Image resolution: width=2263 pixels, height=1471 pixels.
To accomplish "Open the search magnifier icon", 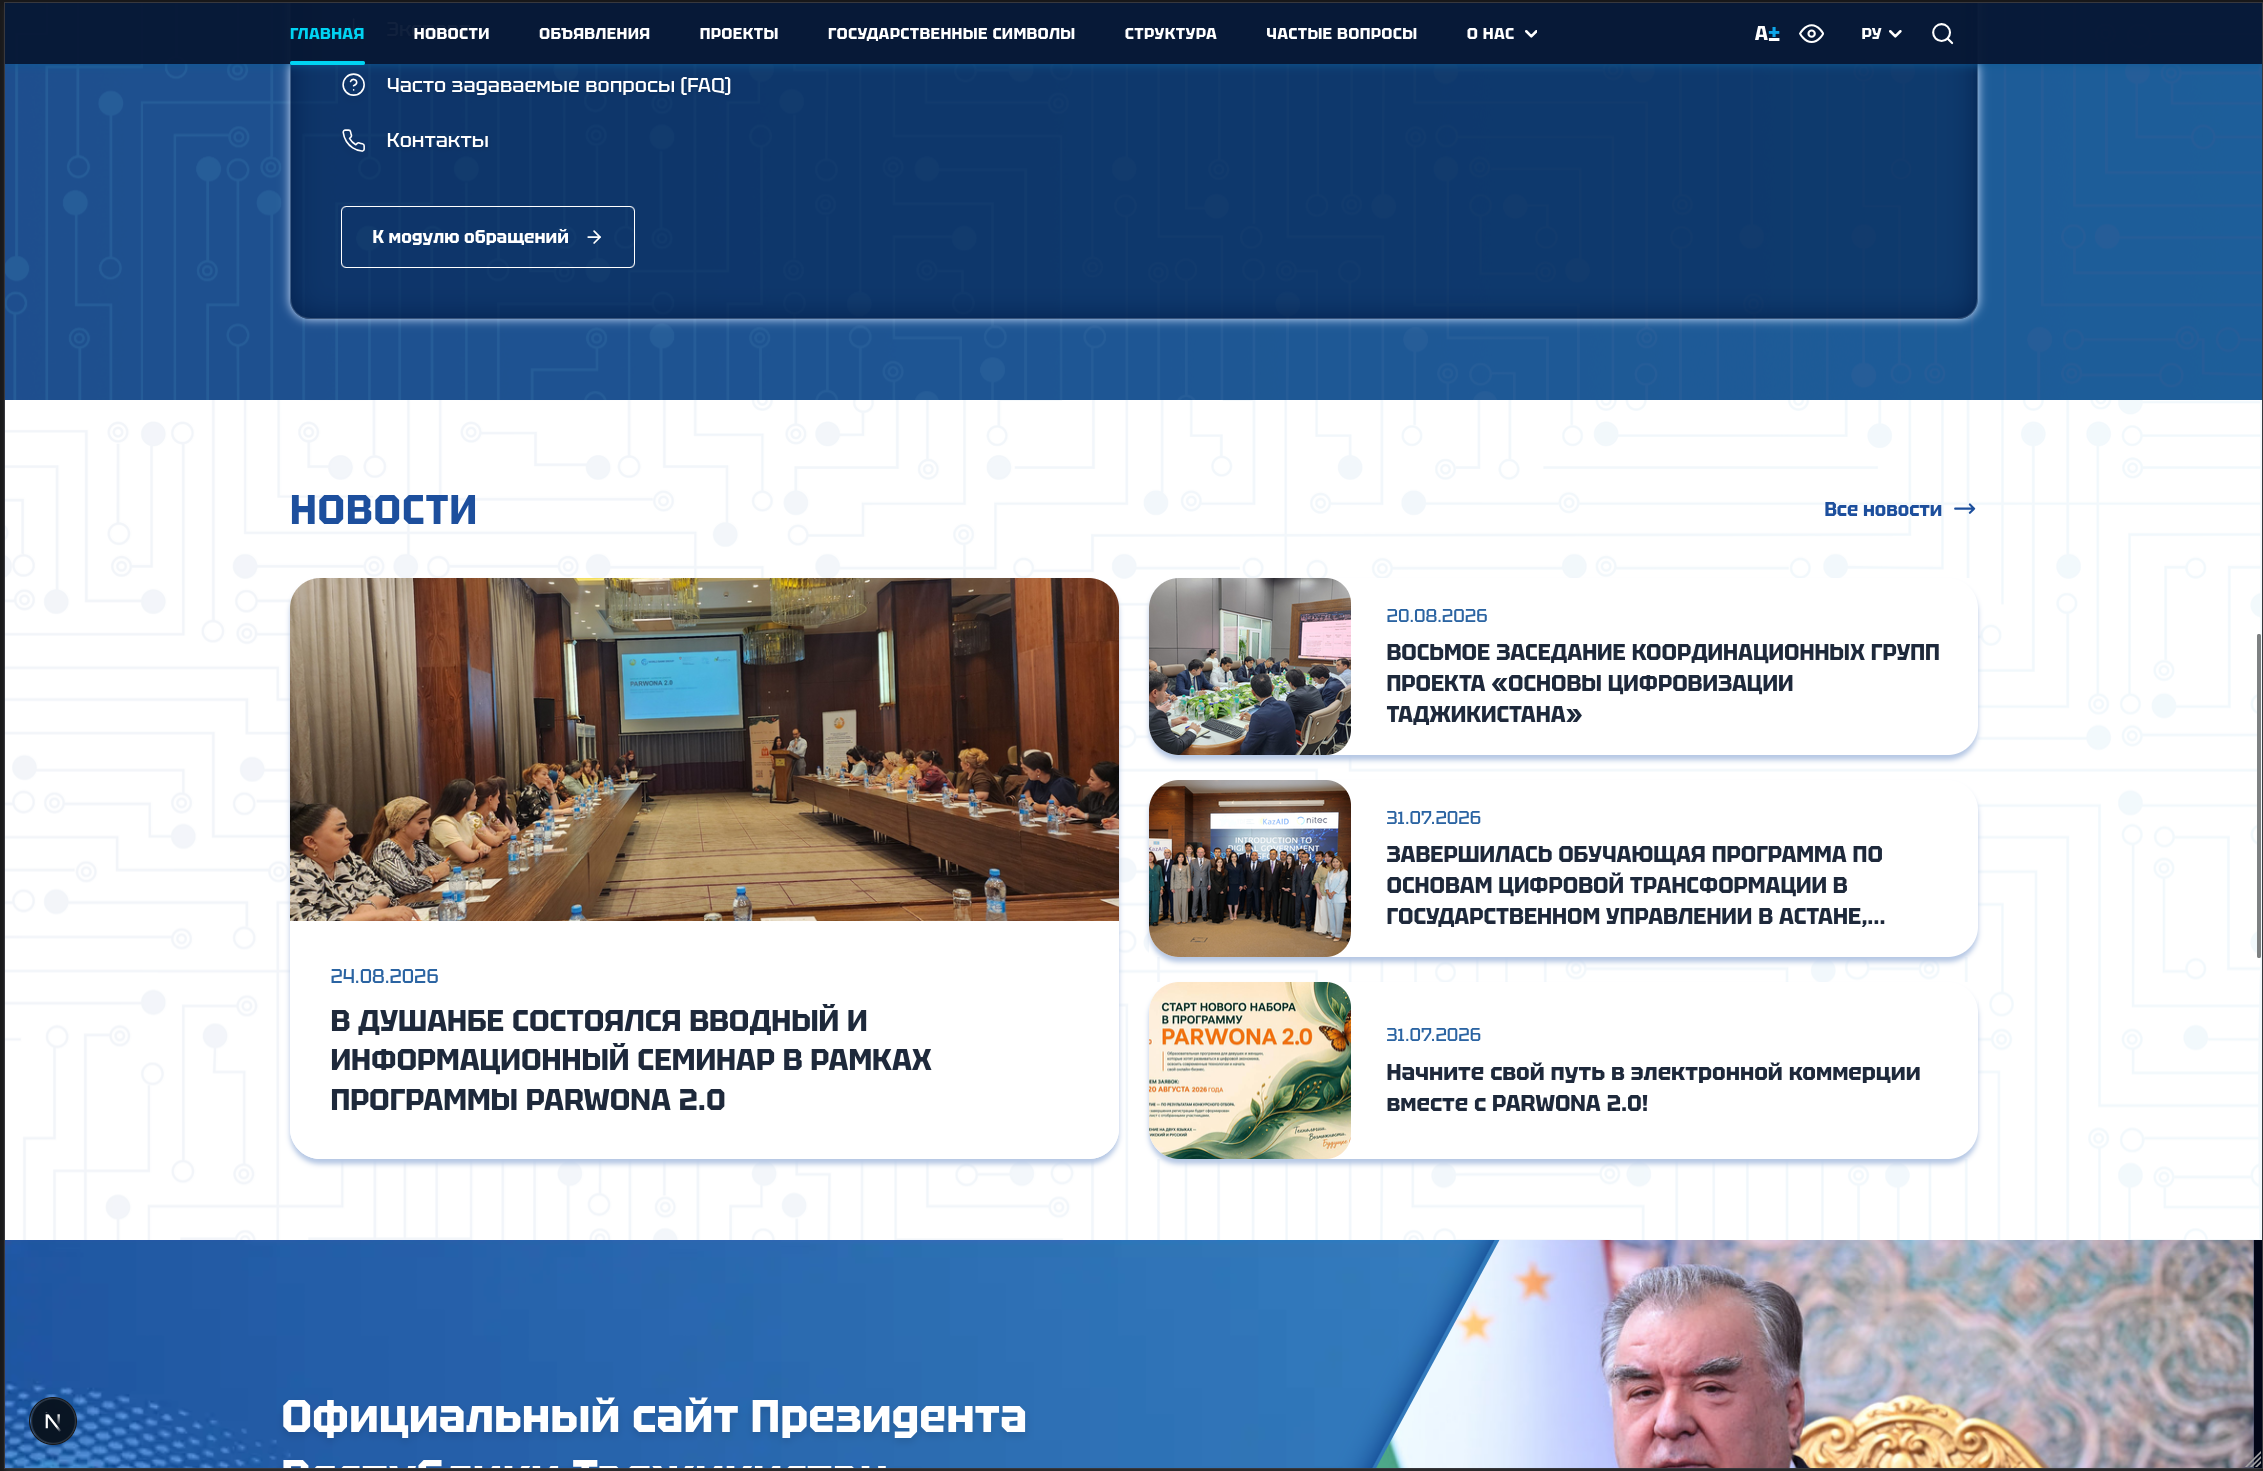I will 1942,34.
